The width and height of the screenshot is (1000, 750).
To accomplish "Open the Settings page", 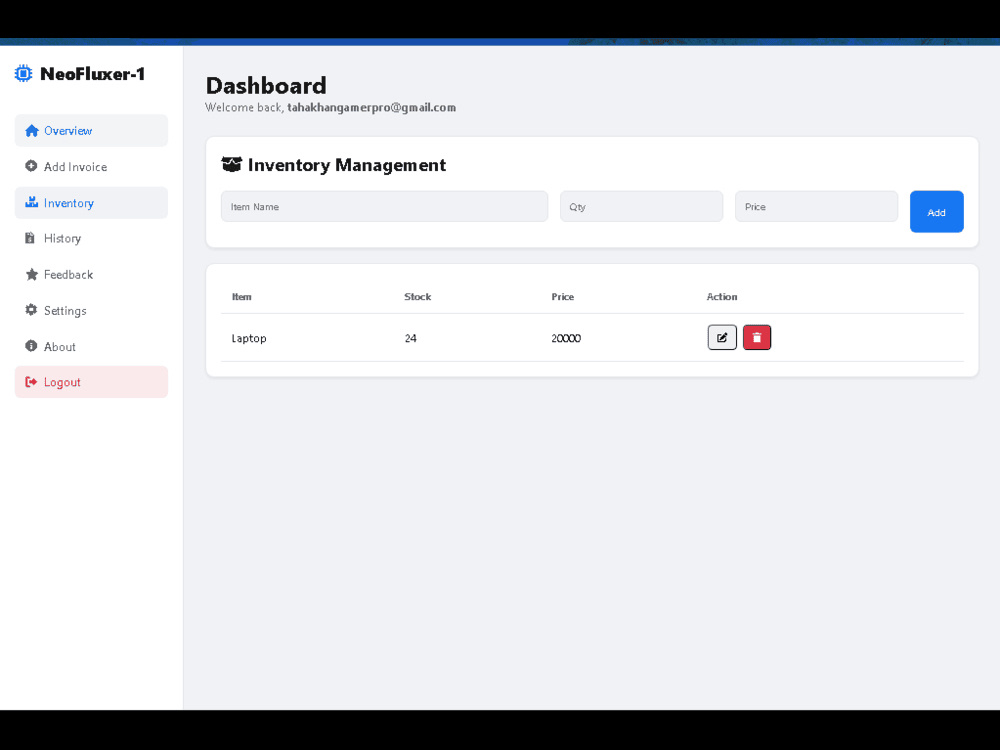I will [91, 311].
